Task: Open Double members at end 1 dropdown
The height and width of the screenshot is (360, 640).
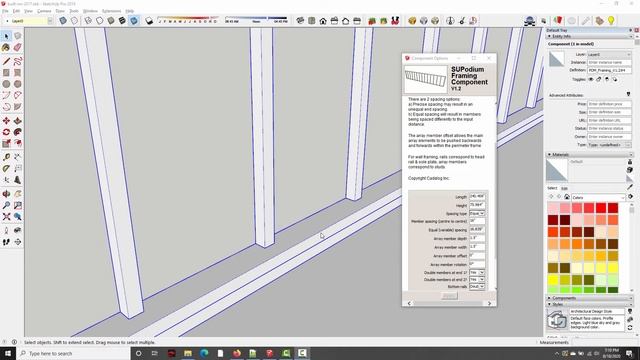Action: coord(477,272)
